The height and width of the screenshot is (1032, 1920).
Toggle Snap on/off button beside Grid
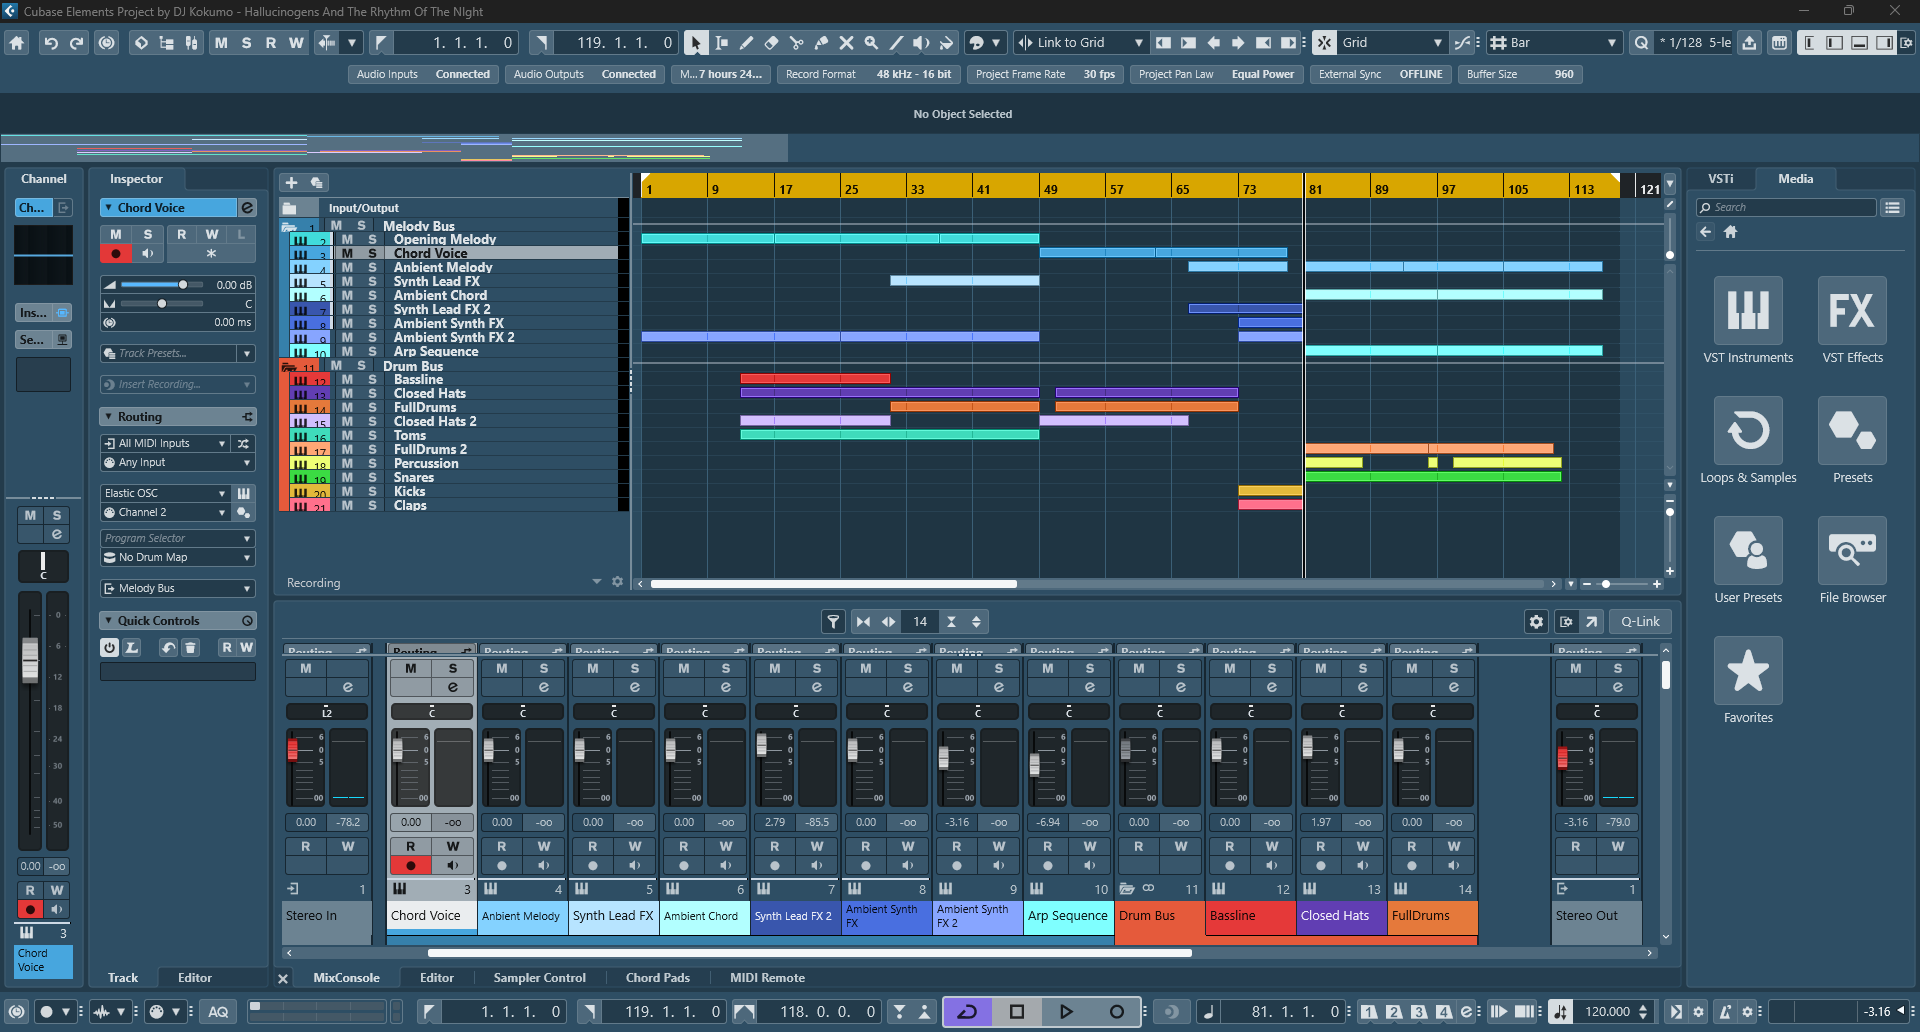pyautogui.click(x=1324, y=43)
